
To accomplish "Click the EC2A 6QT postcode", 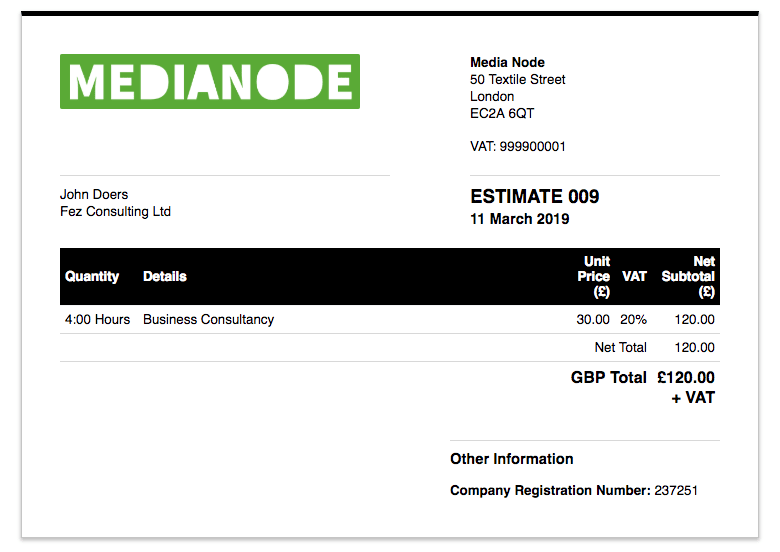I will click(x=502, y=114).
